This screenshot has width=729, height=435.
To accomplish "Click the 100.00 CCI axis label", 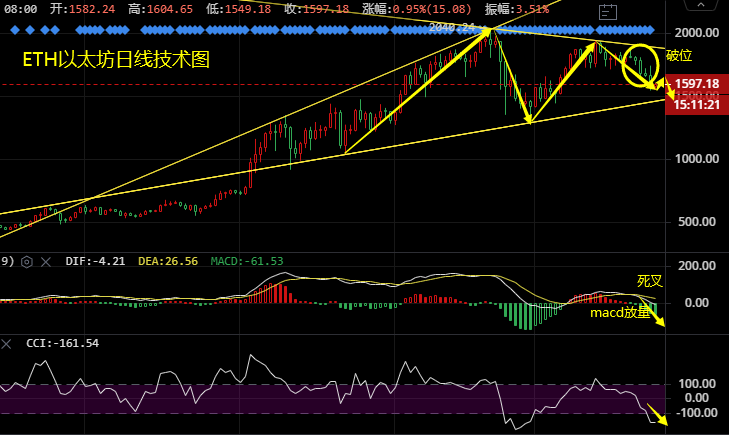I will [x=696, y=384].
